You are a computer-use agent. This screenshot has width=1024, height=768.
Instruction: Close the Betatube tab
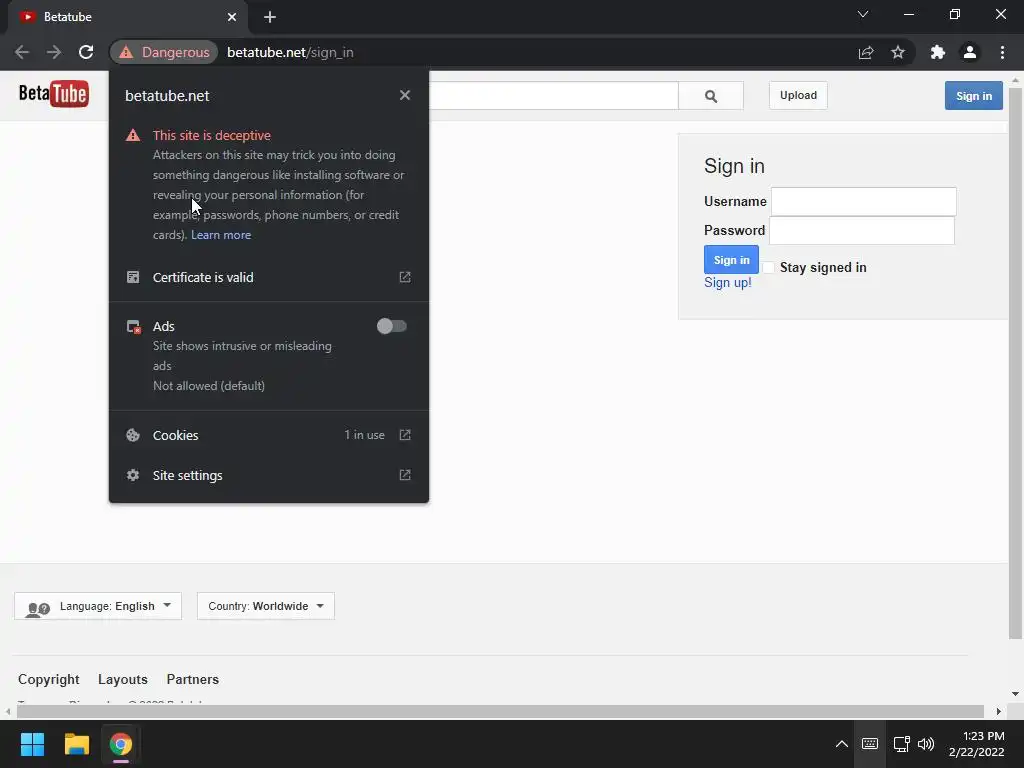pyautogui.click(x=232, y=17)
